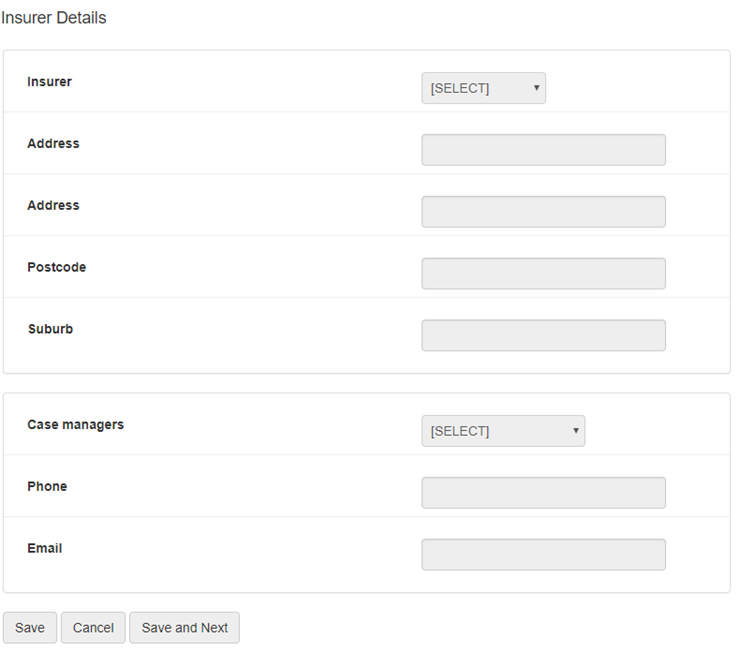
Task: Click into the Phone field
Action: (x=543, y=493)
